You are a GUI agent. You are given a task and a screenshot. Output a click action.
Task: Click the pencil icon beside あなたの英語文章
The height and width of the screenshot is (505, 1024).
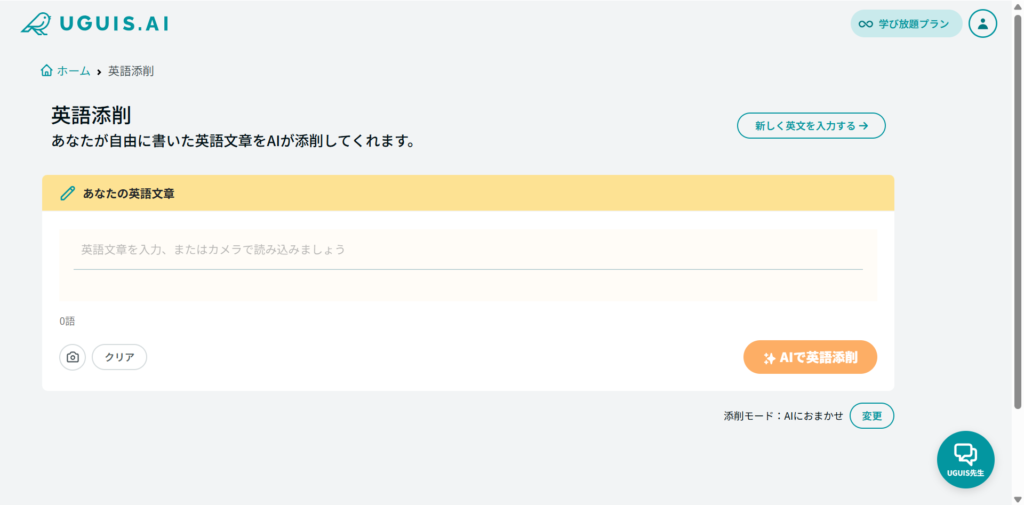point(68,193)
